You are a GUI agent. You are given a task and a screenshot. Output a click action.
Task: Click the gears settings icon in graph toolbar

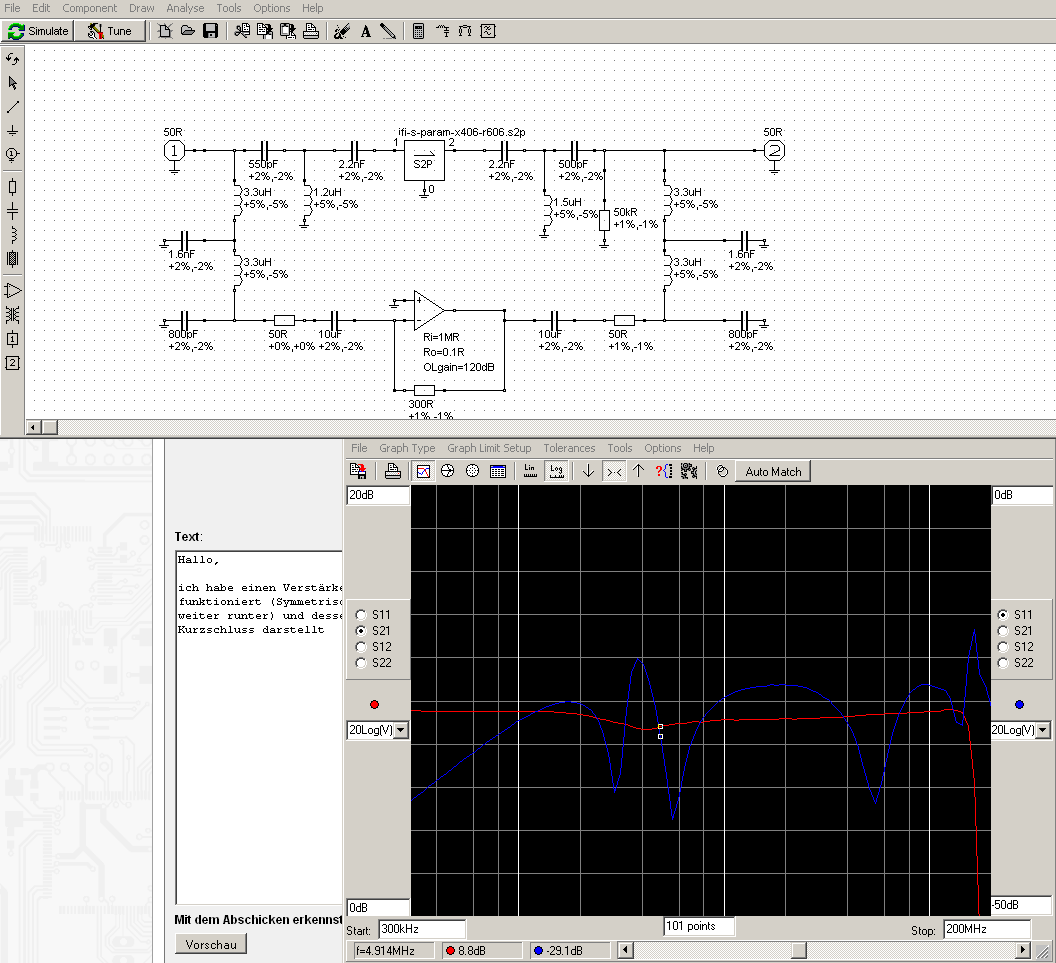coord(688,471)
